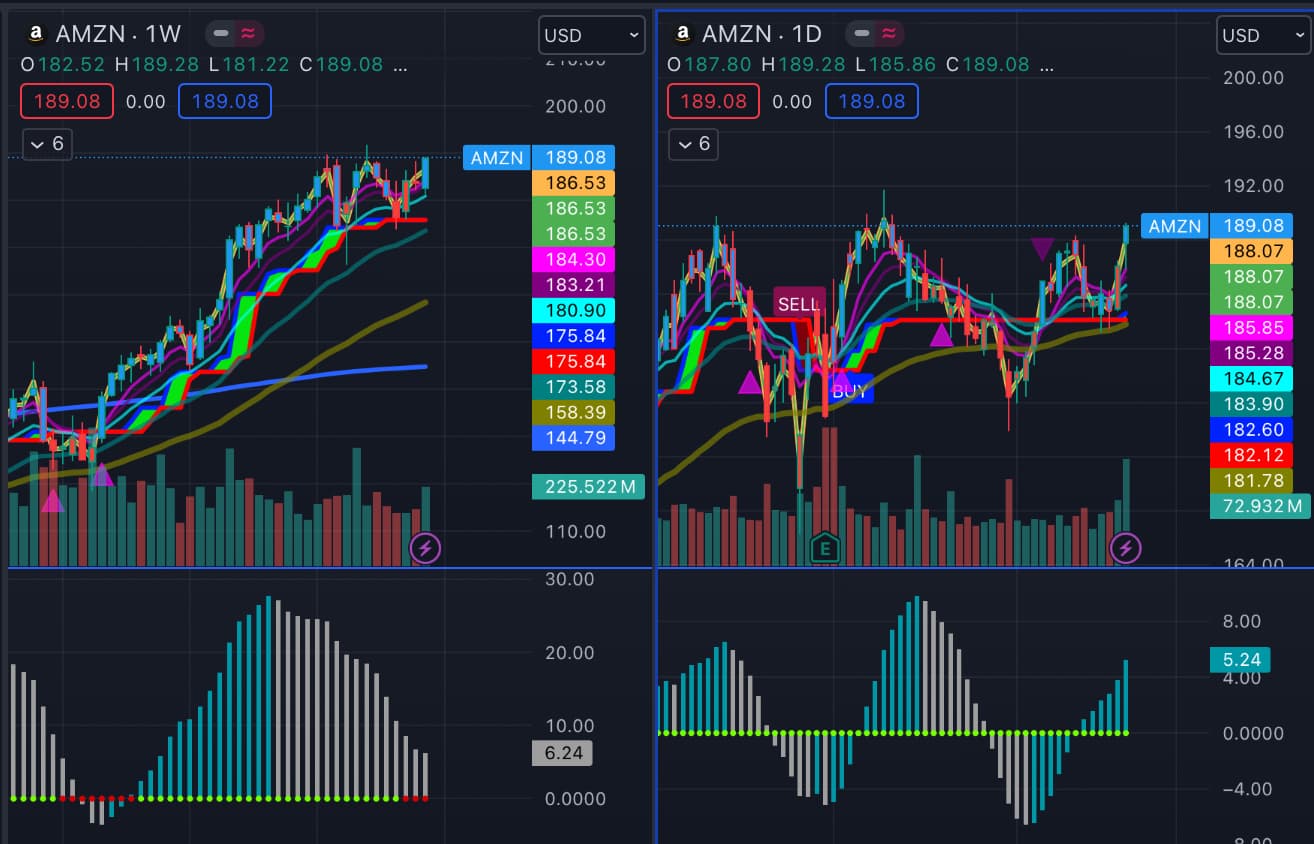Click the teal 5.24 histogram value label
Screen dimensions: 1314x844
(x=1240, y=660)
